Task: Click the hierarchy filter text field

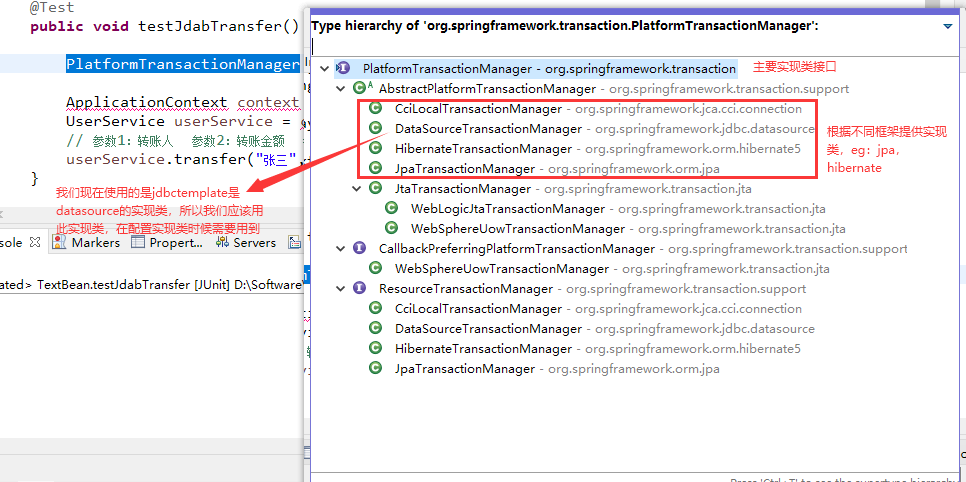Action: tap(635, 46)
